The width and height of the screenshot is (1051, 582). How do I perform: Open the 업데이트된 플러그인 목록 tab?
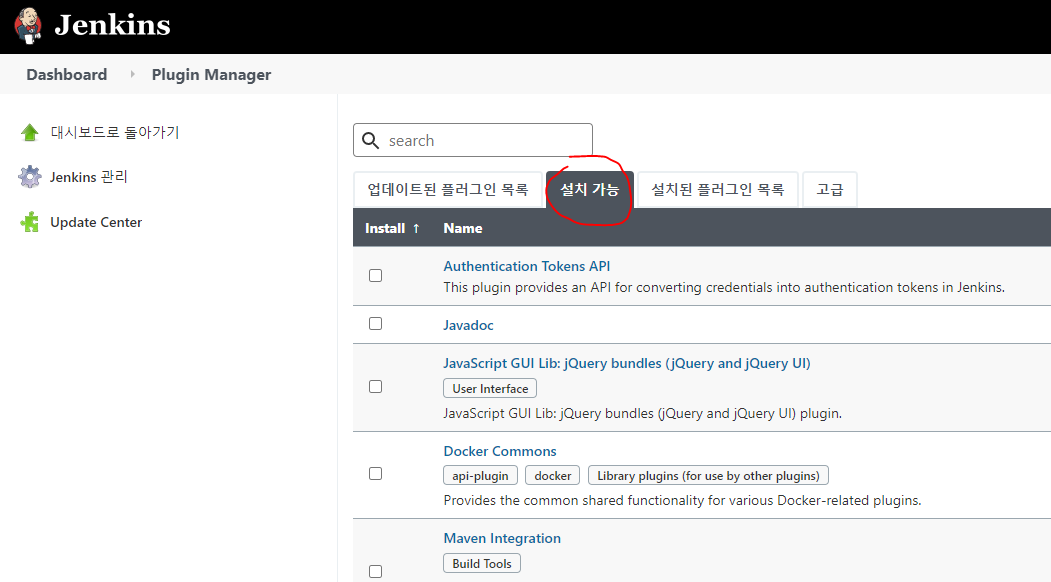448,190
